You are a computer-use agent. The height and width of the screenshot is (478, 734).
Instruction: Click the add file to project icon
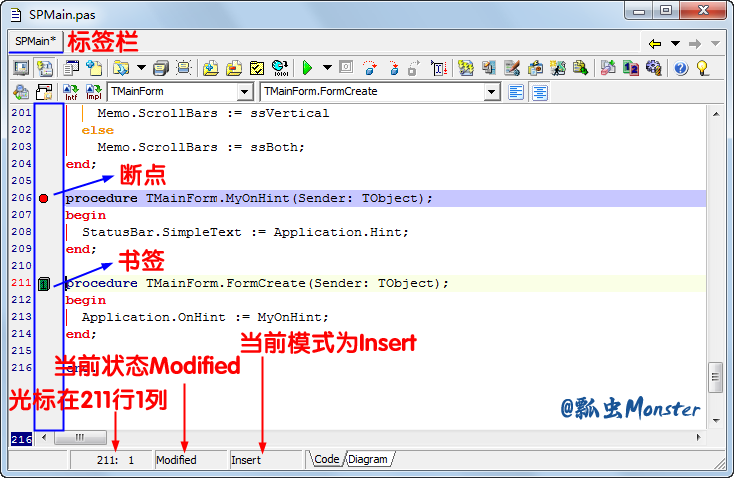[211, 68]
